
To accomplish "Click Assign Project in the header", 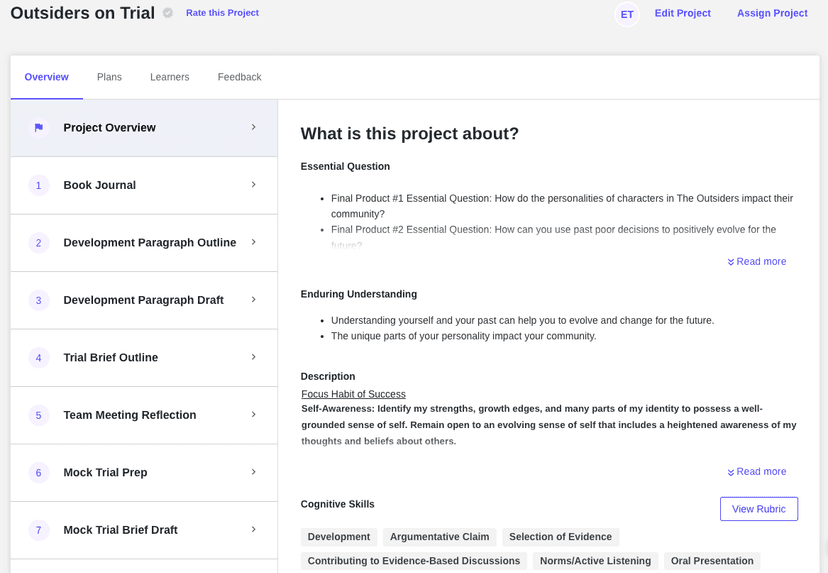I will pos(772,13).
